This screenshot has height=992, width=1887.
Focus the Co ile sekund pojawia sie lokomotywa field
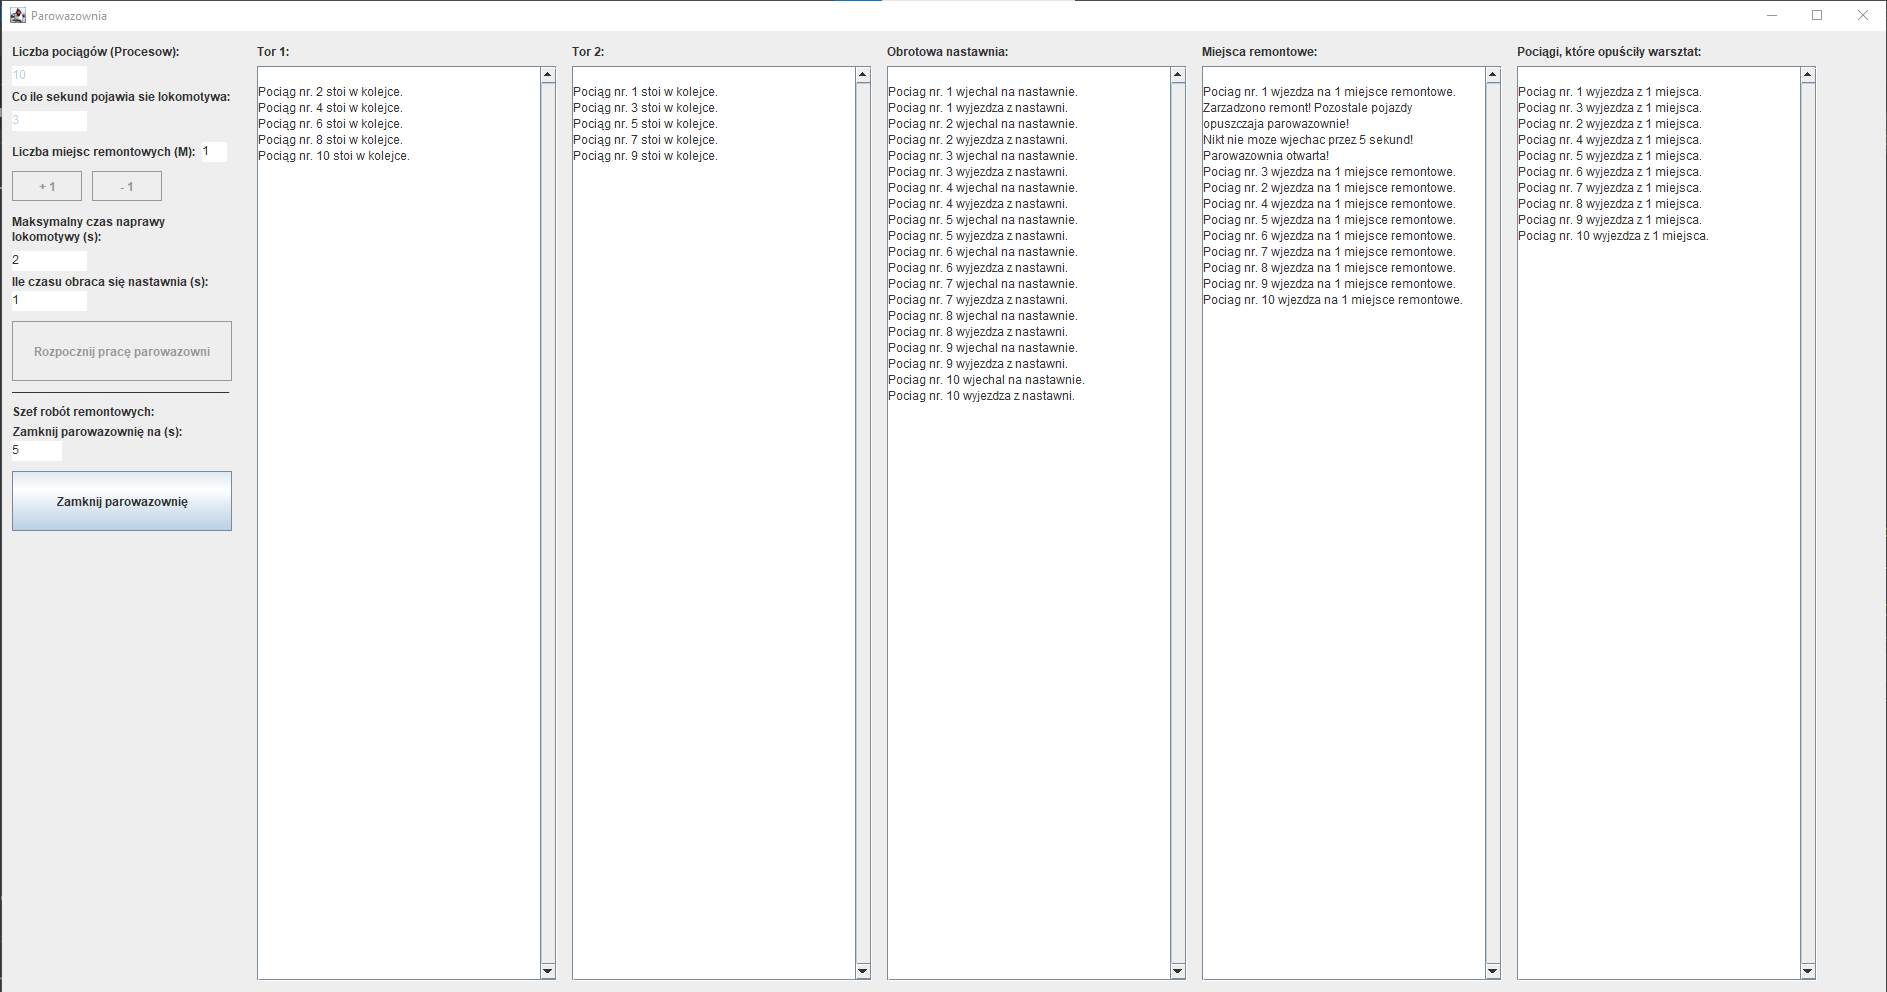pyautogui.click(x=49, y=120)
